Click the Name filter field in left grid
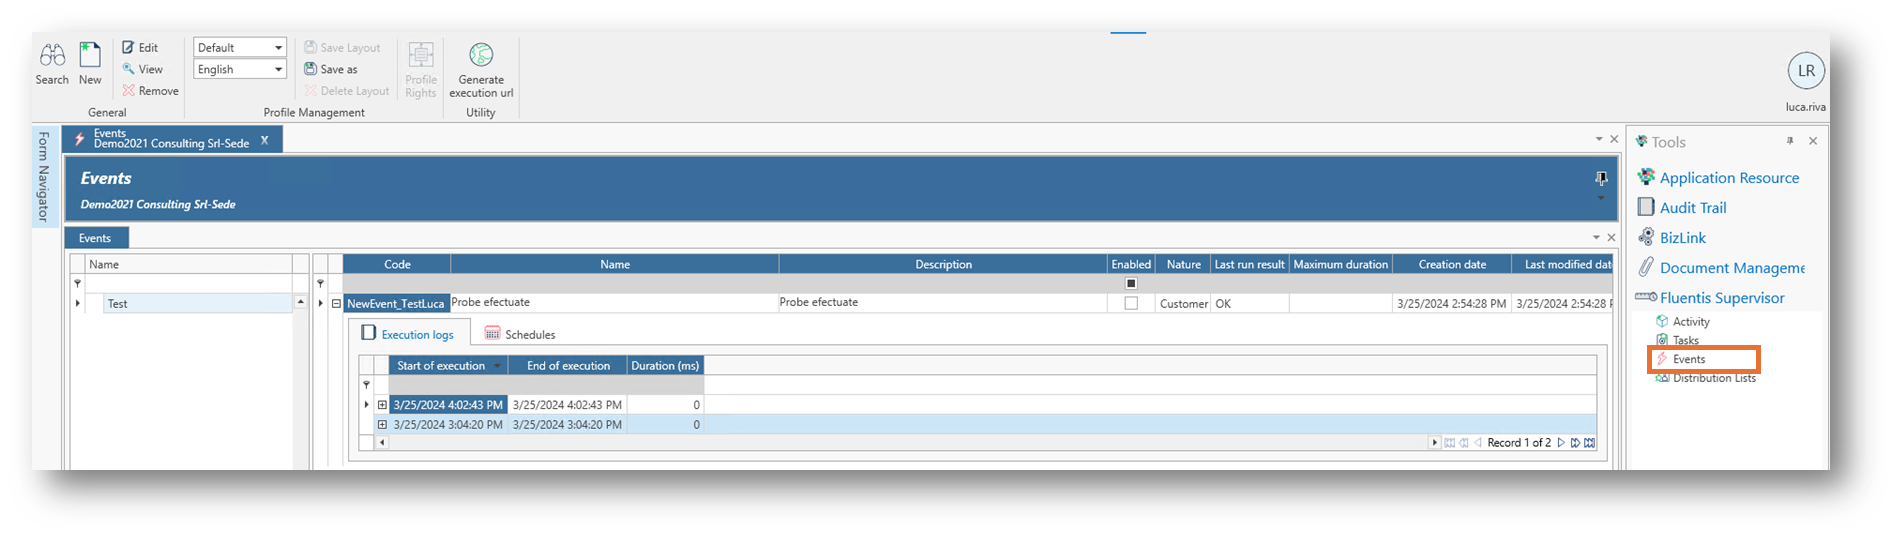Viewport: 1895px width, 535px height. 188,284
